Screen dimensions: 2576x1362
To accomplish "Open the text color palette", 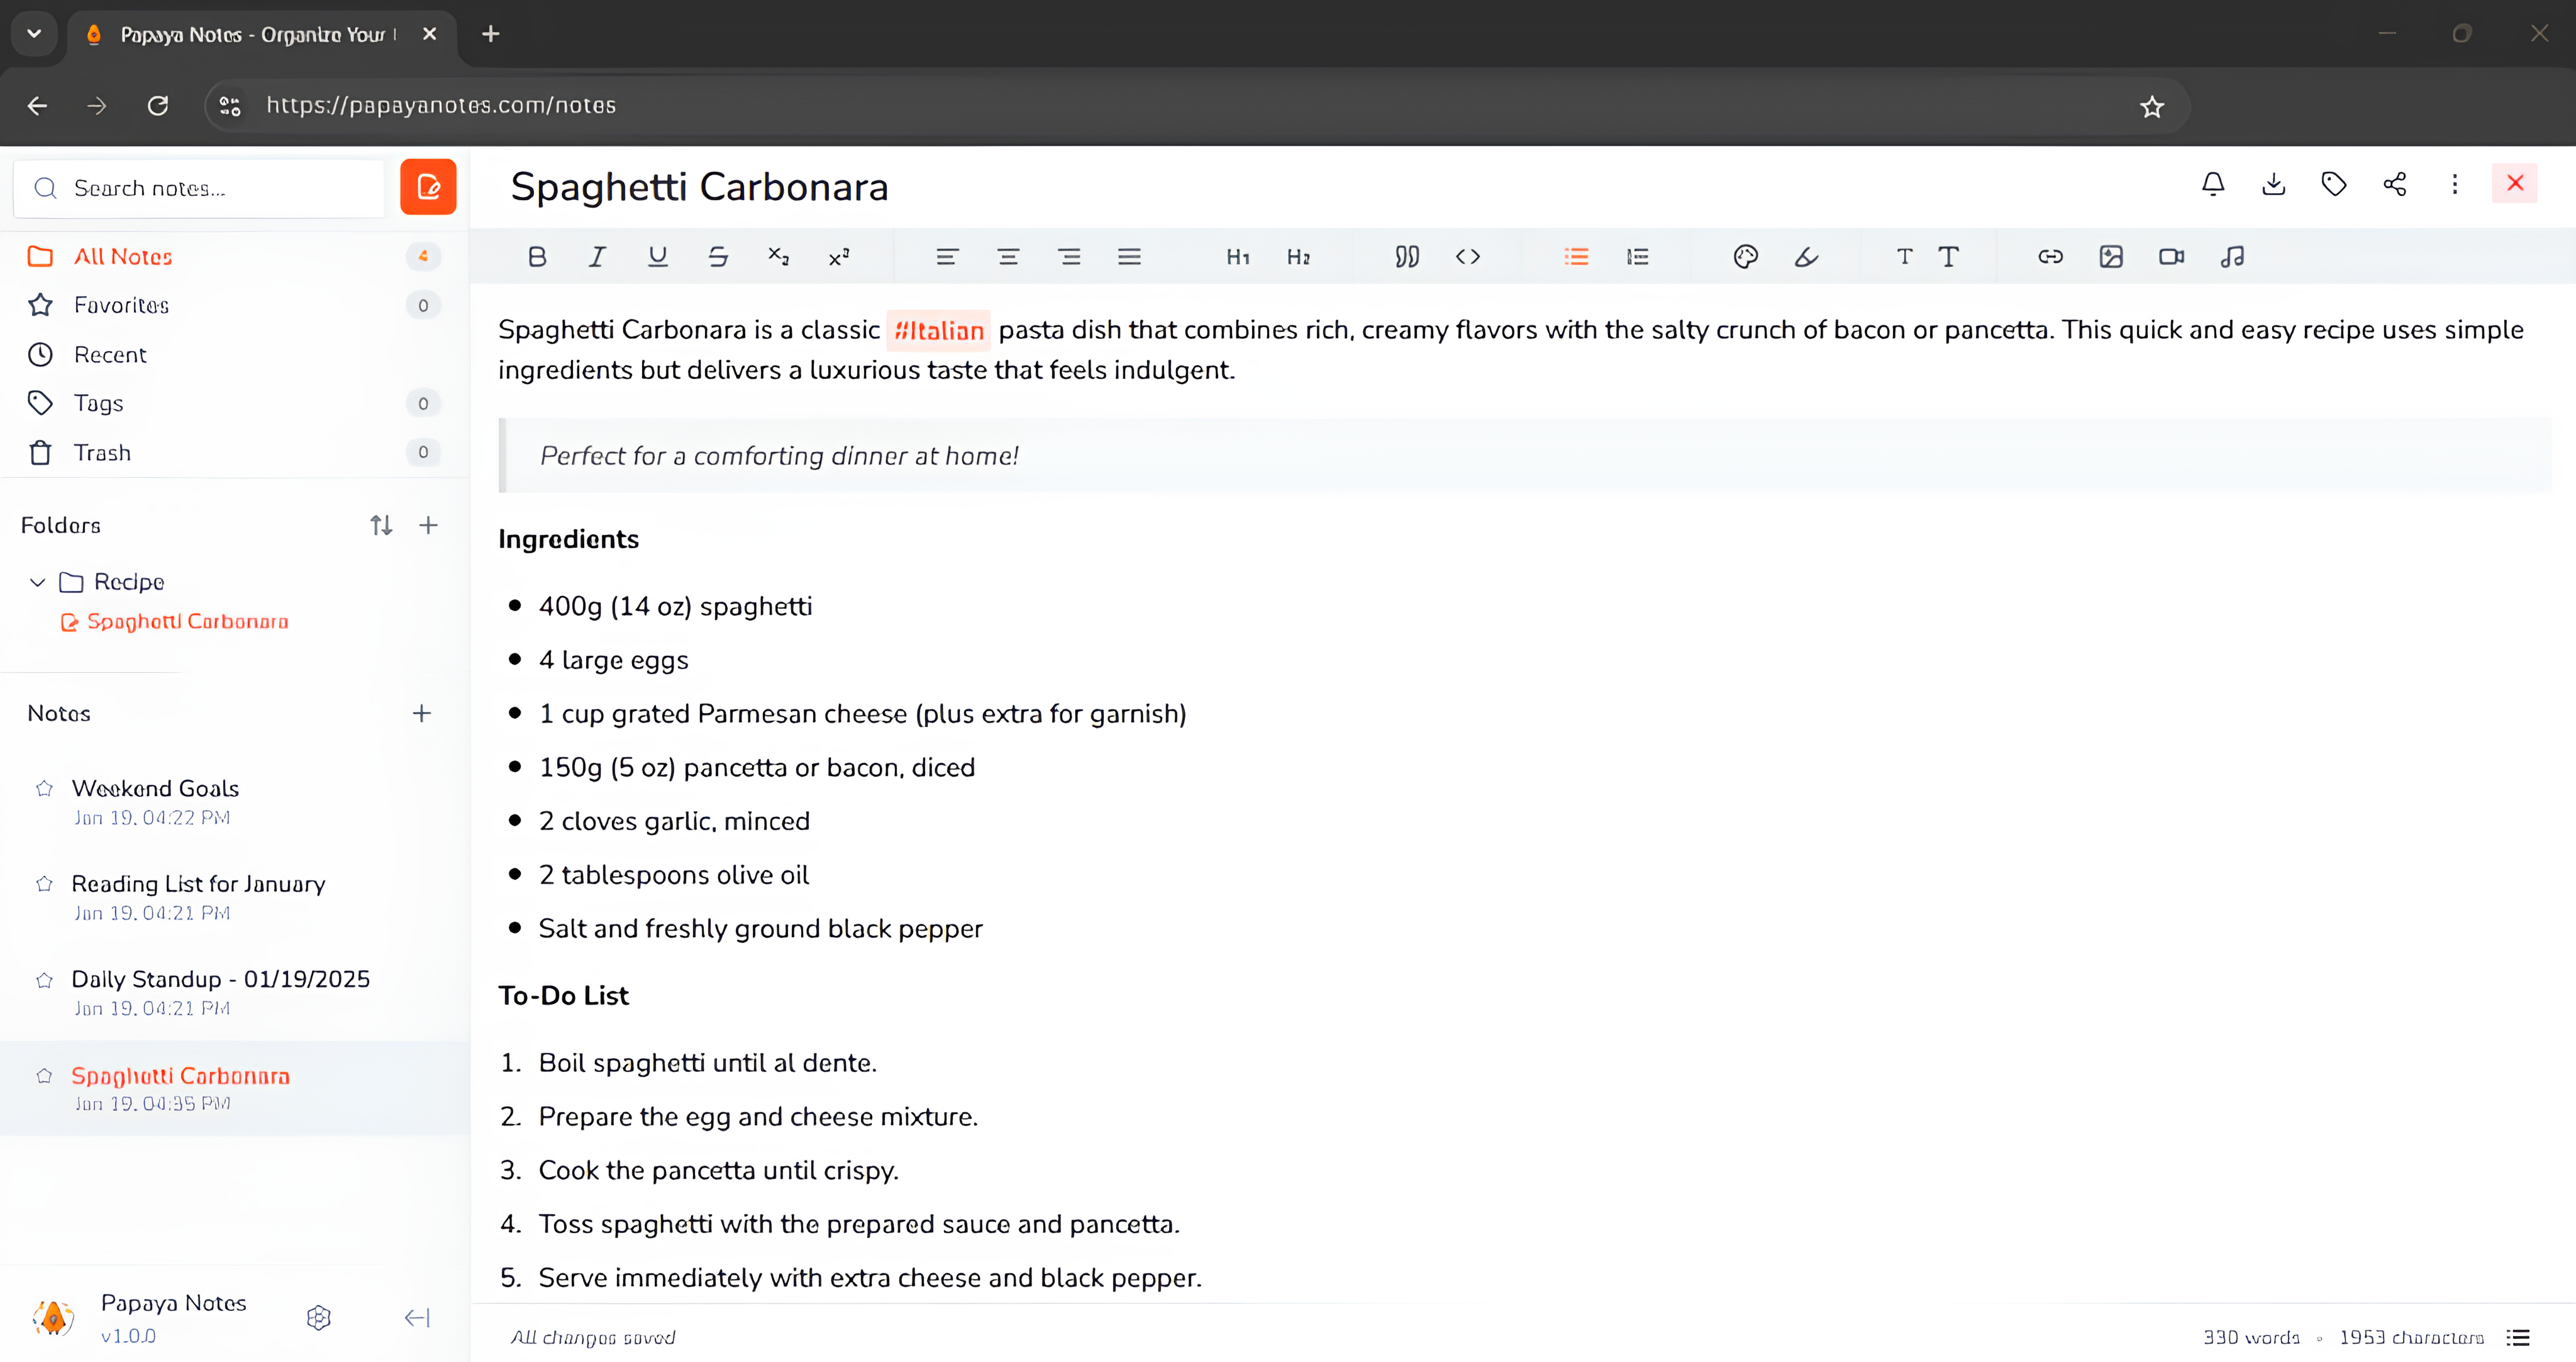I will tap(1745, 257).
